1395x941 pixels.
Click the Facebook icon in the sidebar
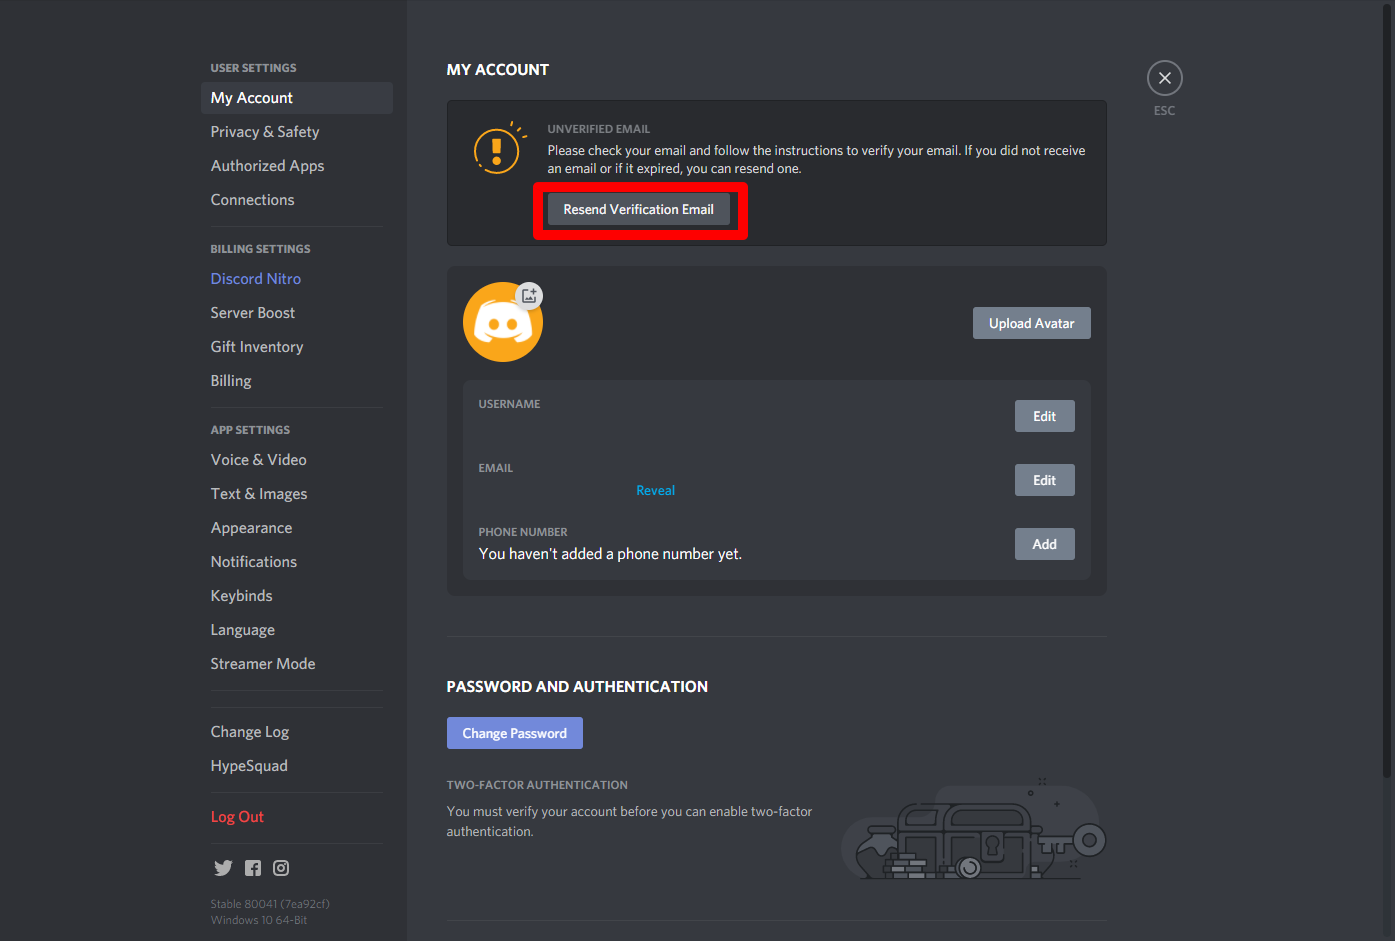click(253, 868)
